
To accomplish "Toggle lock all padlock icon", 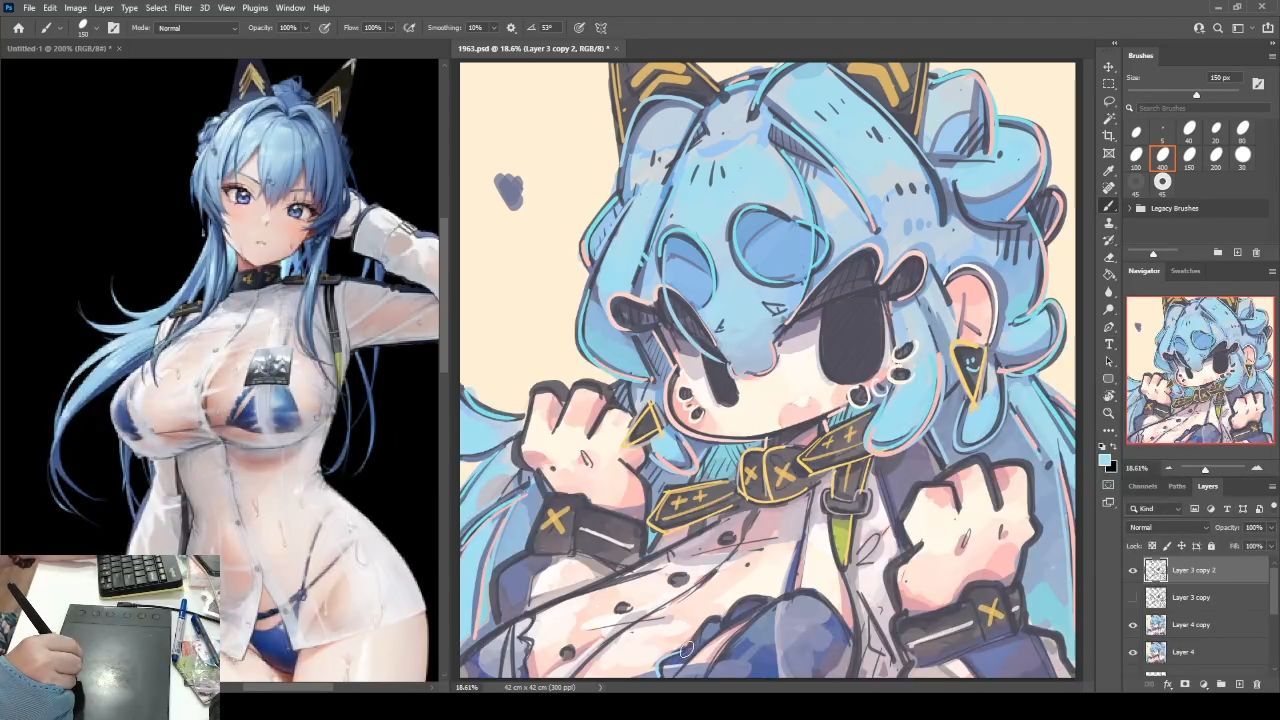I will (1211, 546).
